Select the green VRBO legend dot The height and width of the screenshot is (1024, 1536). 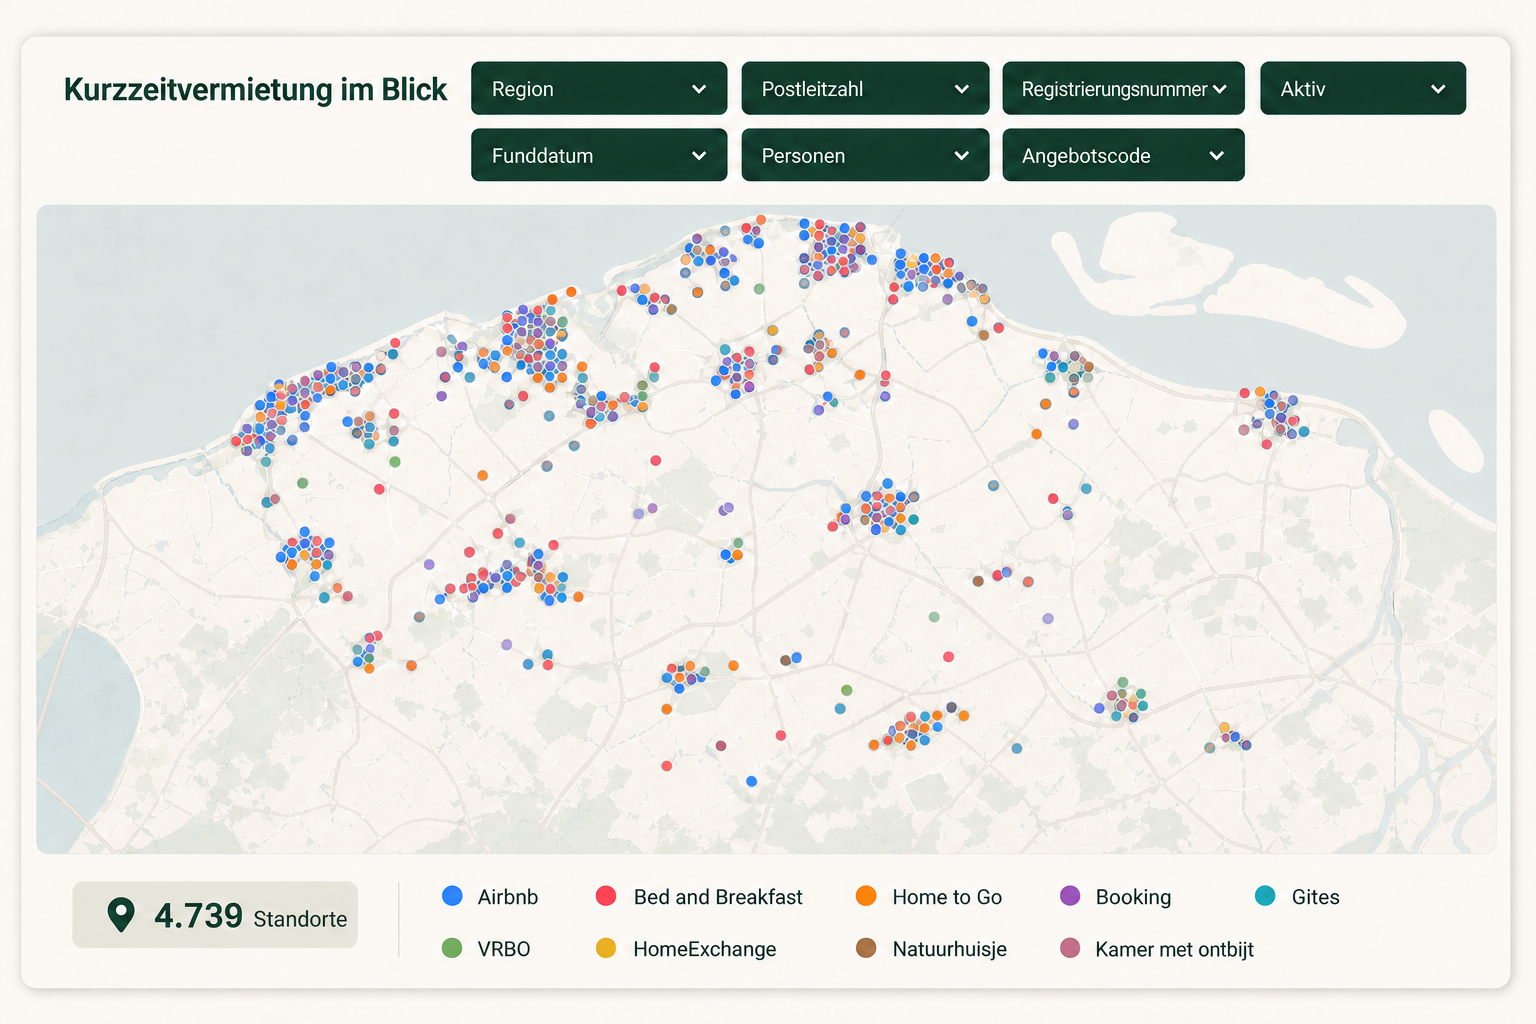pos(452,948)
